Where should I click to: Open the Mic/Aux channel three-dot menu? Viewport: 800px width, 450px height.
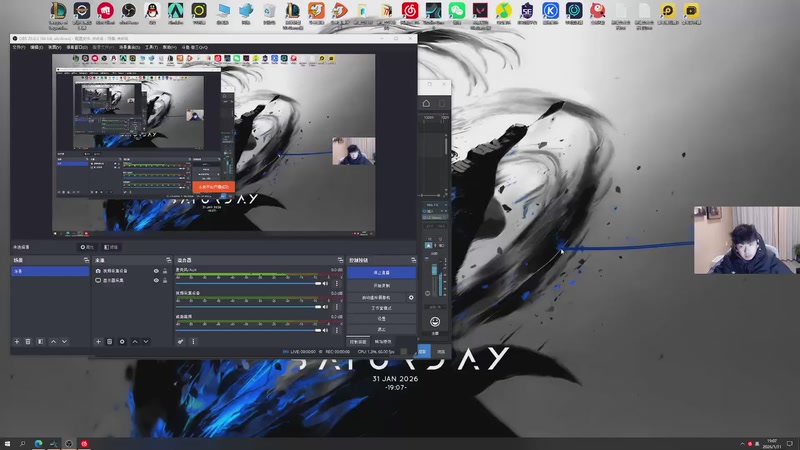[336, 283]
